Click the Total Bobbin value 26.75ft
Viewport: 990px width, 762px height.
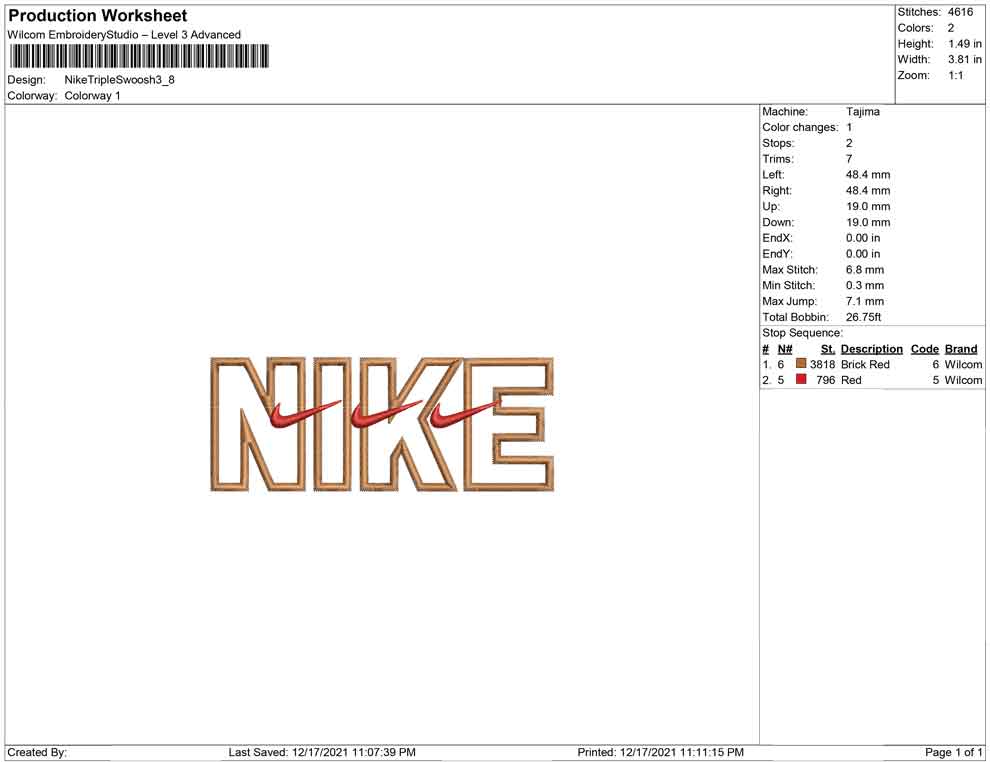click(x=863, y=316)
